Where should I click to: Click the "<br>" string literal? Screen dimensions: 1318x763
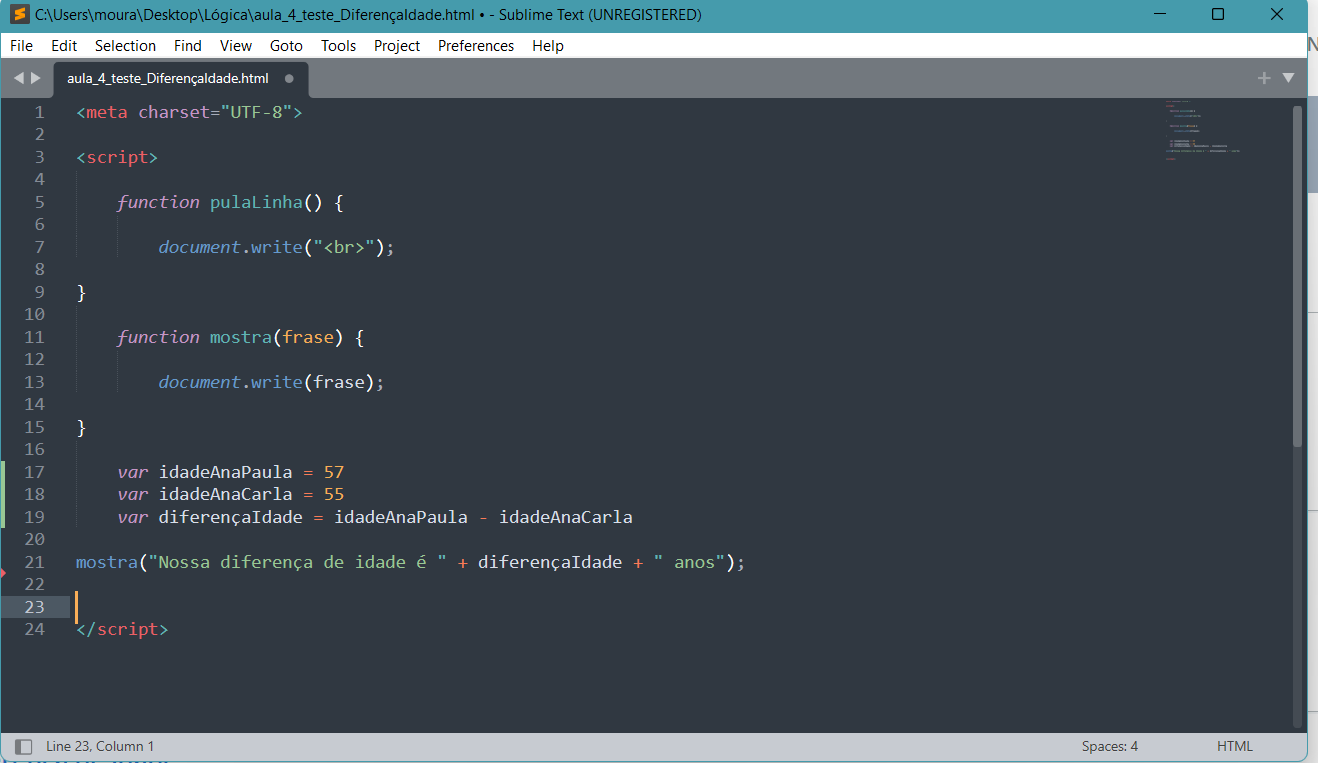click(x=344, y=247)
